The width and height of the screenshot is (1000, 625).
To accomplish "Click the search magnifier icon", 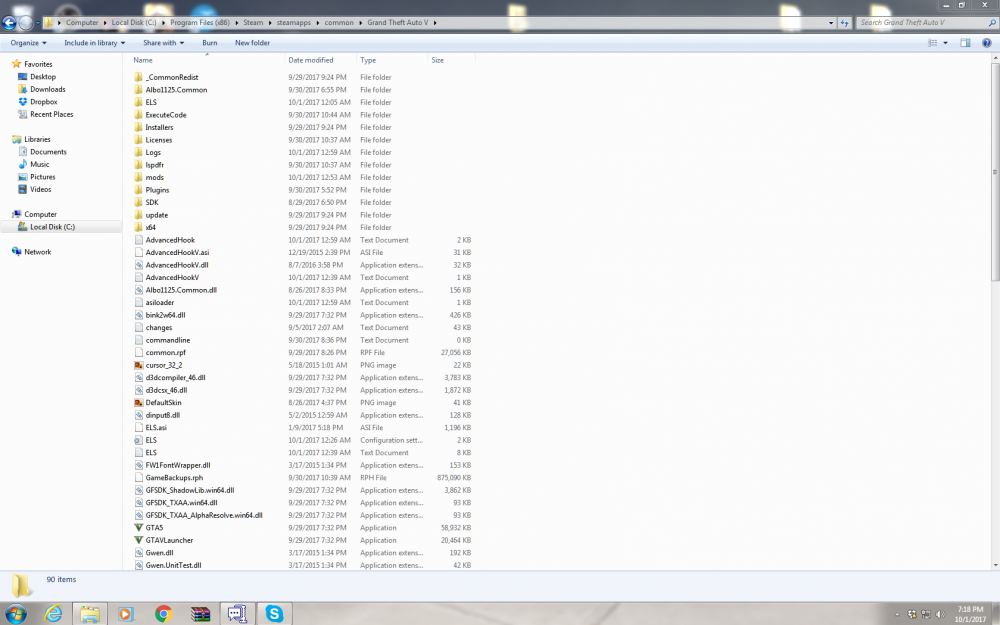I will pyautogui.click(x=992, y=22).
